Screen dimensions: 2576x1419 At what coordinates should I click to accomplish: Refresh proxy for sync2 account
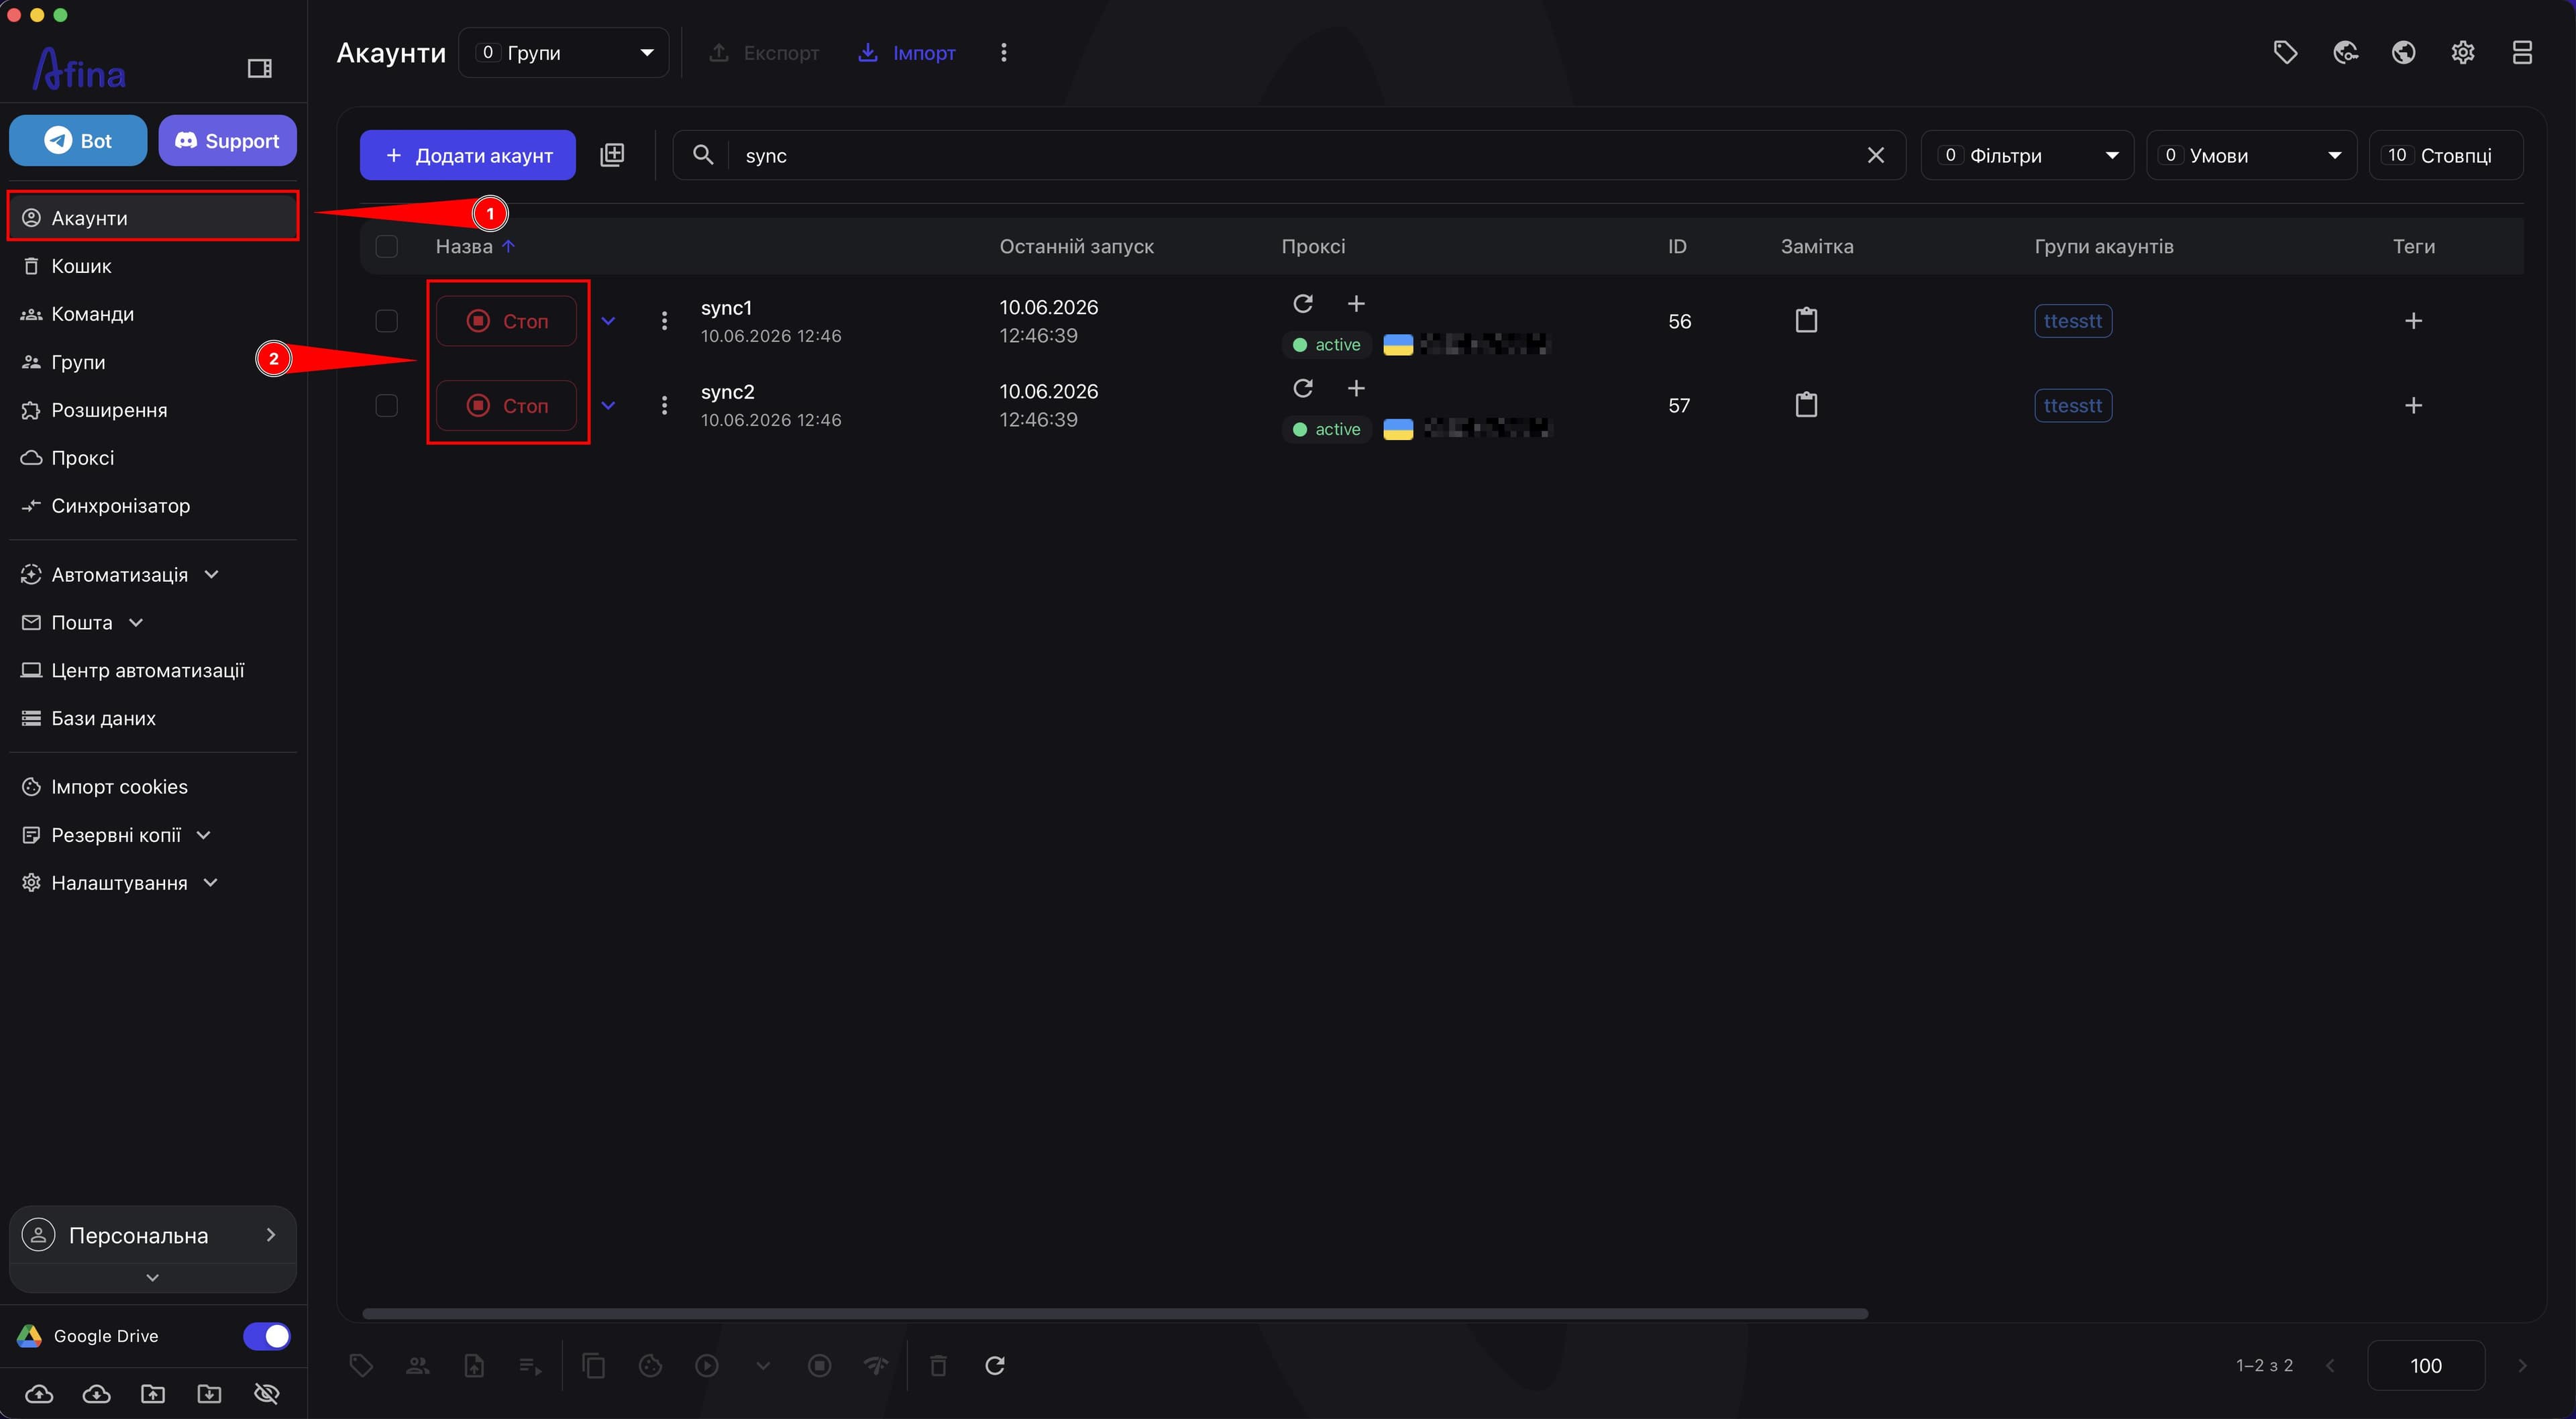pyautogui.click(x=1302, y=388)
